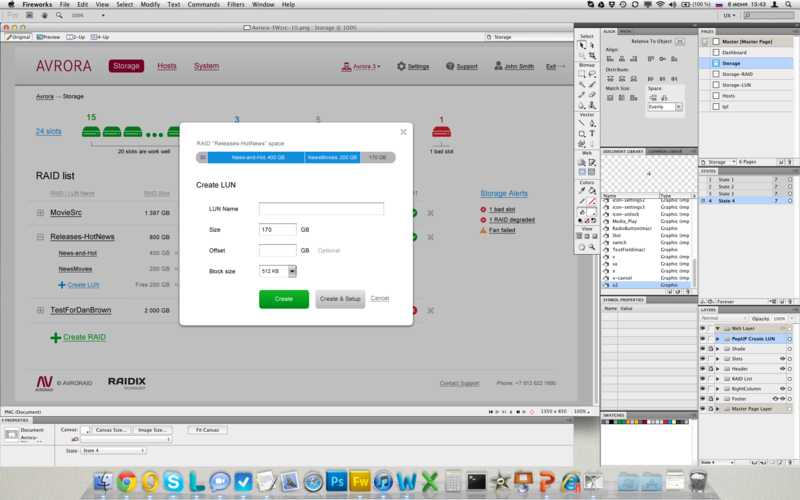The height and width of the screenshot is (500, 800).
Task: Select the Eyedropper tool
Action: 582,190
